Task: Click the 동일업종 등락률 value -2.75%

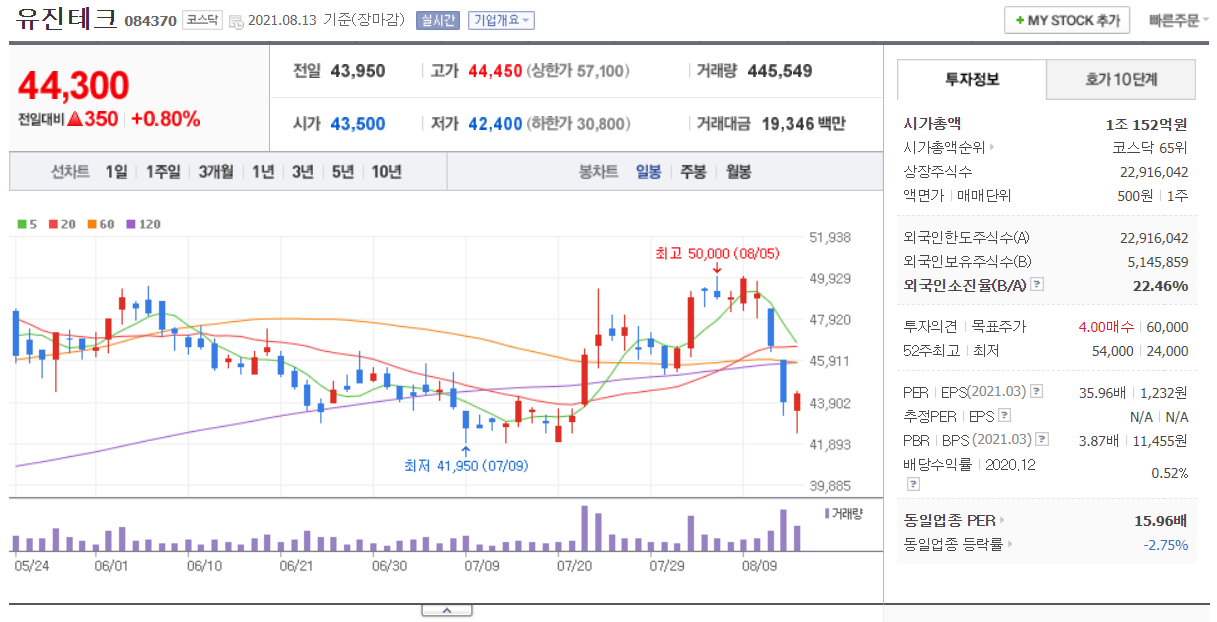Action: [x=1166, y=545]
